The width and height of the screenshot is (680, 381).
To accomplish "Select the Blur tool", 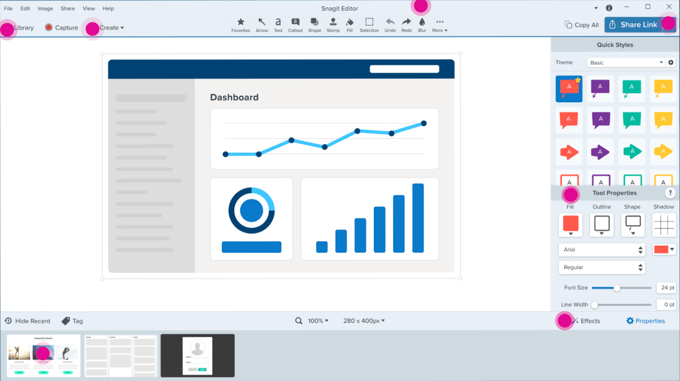I will click(422, 25).
